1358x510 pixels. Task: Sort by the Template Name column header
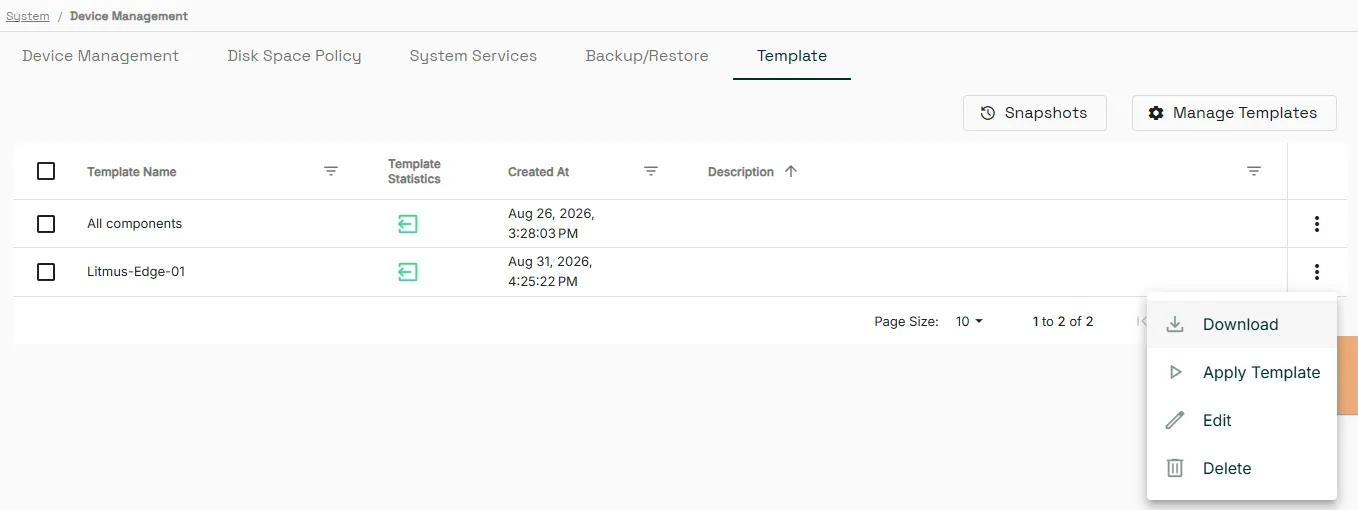pos(132,172)
